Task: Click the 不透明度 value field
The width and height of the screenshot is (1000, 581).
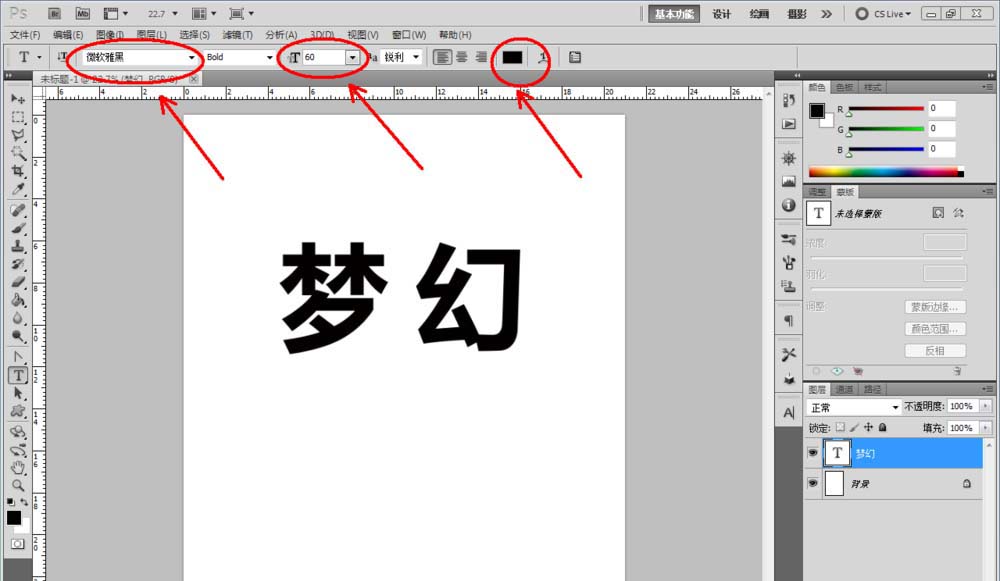Action: coord(962,407)
